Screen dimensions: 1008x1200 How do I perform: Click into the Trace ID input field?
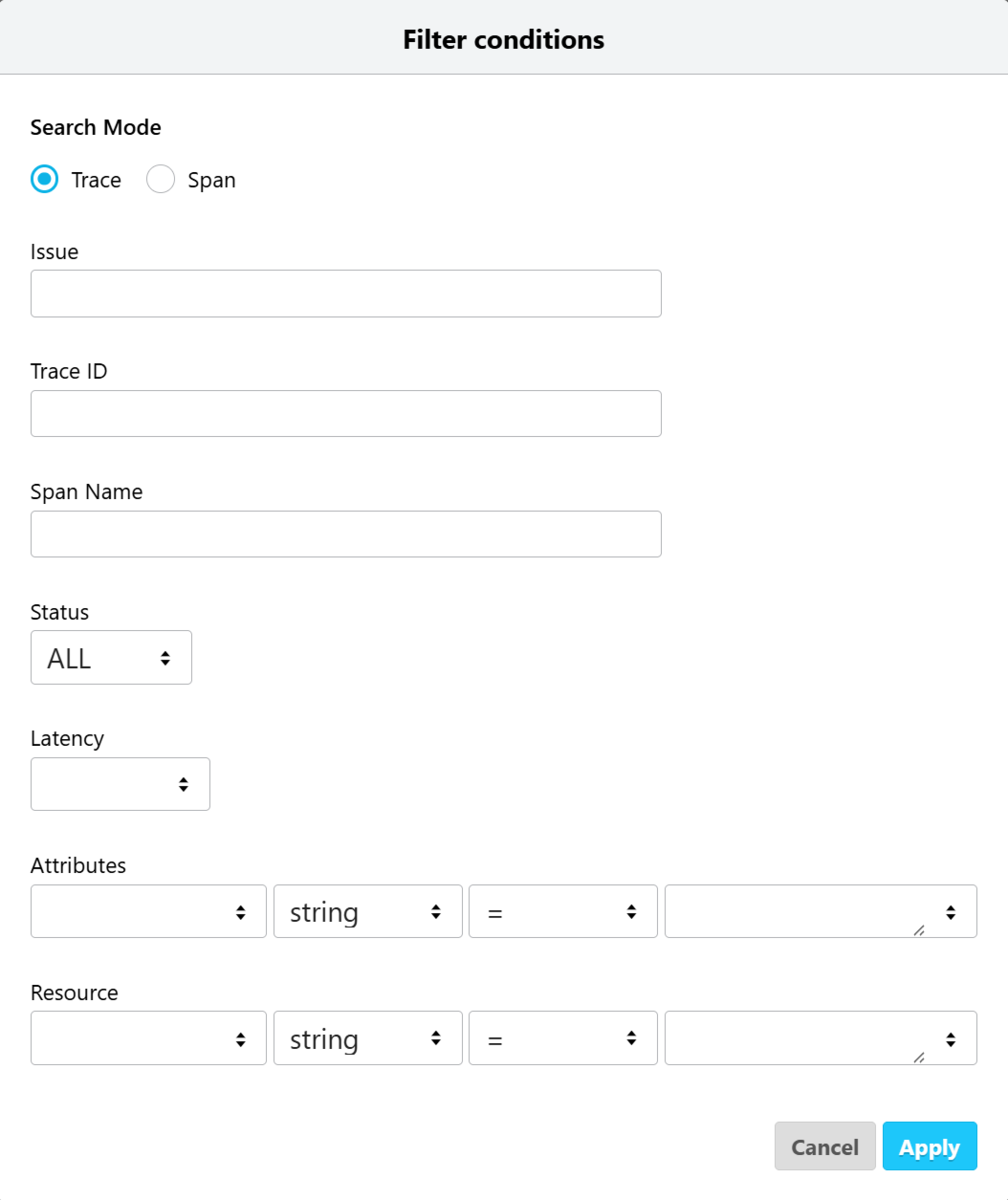pos(345,413)
